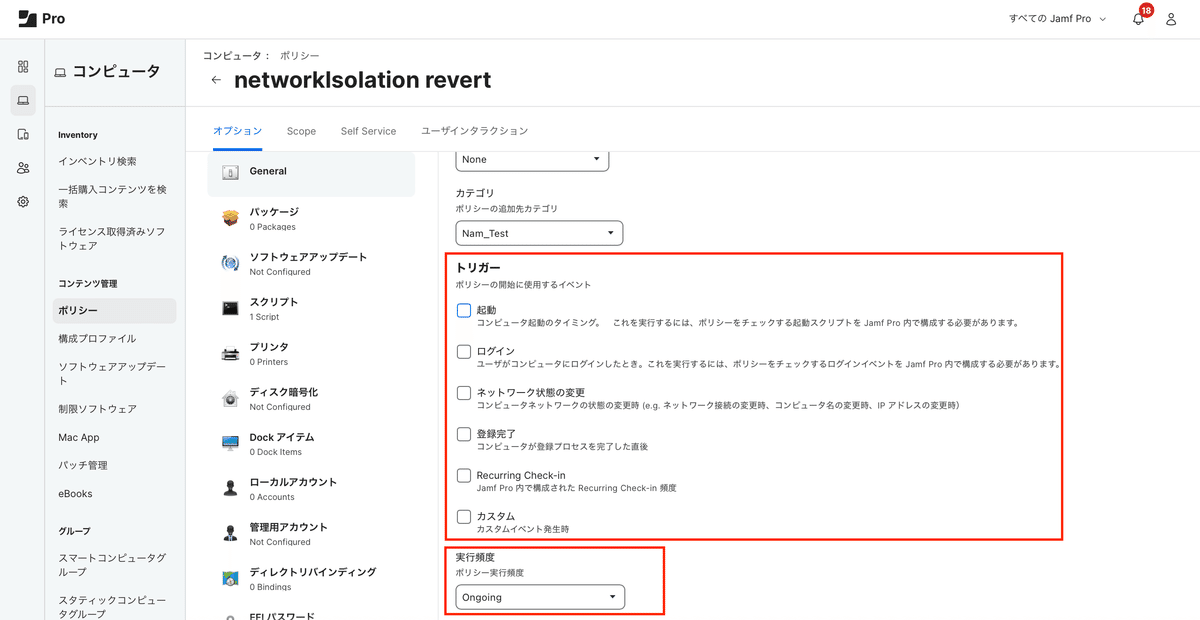Open Mac App in sidebar
The height and width of the screenshot is (620, 1200).
(79, 437)
